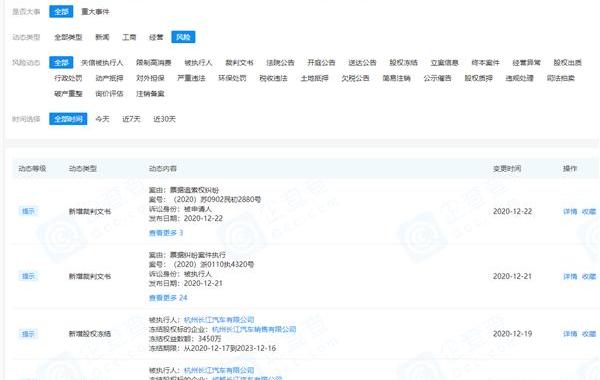Screen dimensions: 600x380
Task: Switch dynamic type to 经营
Action: point(156,37)
